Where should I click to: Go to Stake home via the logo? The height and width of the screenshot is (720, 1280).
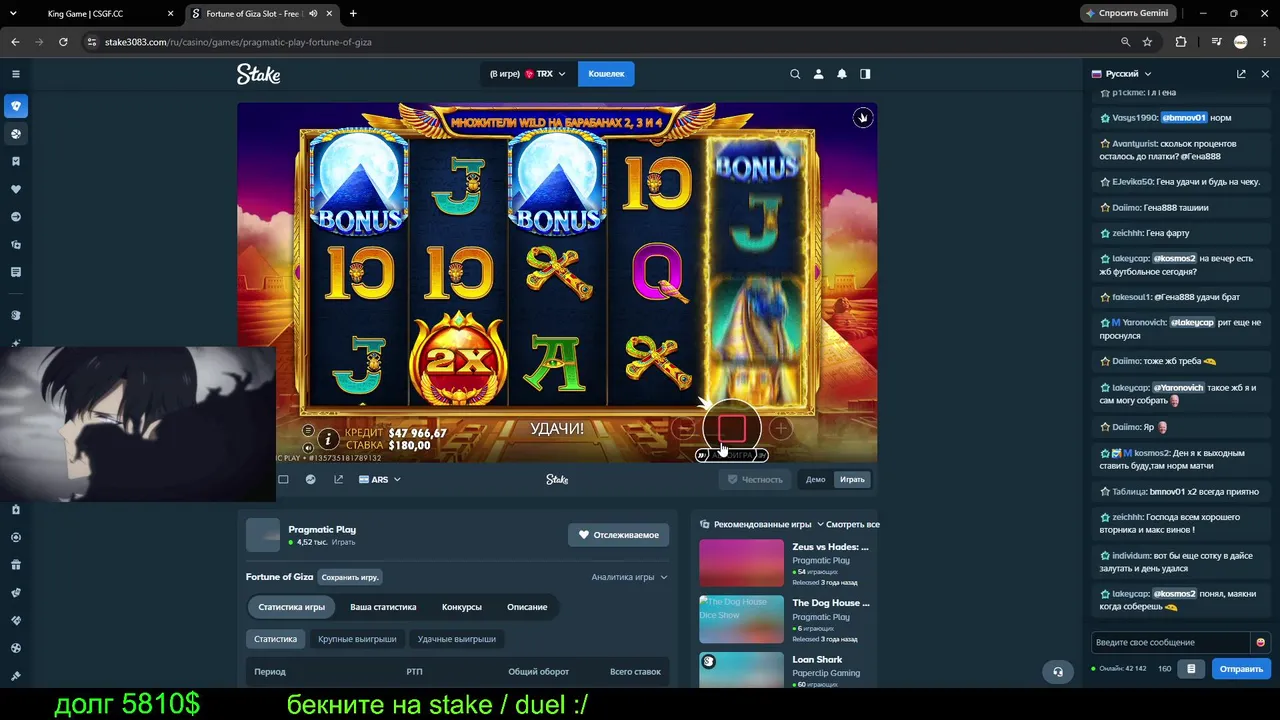click(258, 74)
